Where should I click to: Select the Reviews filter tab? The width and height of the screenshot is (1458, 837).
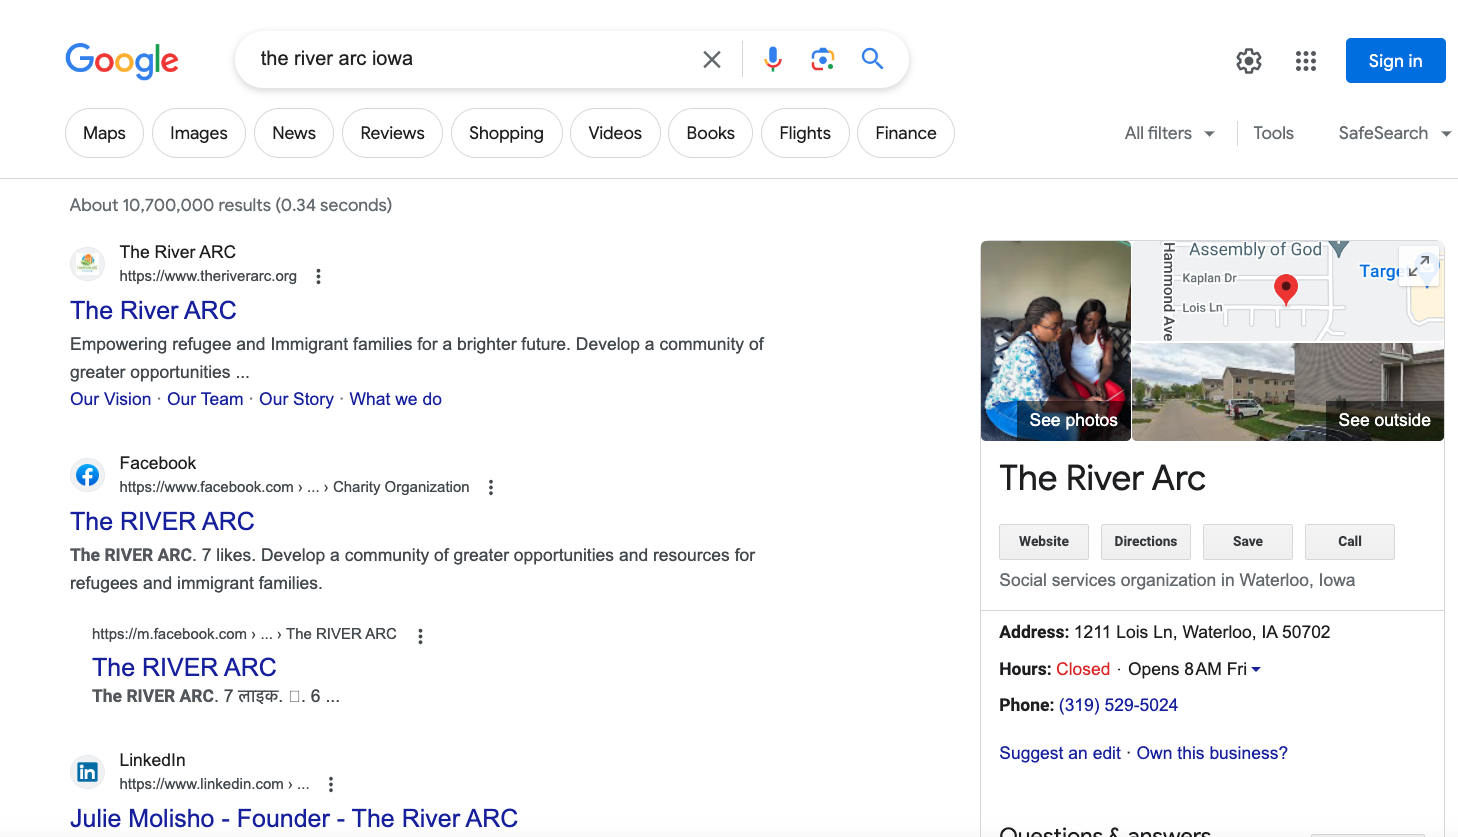coord(392,133)
